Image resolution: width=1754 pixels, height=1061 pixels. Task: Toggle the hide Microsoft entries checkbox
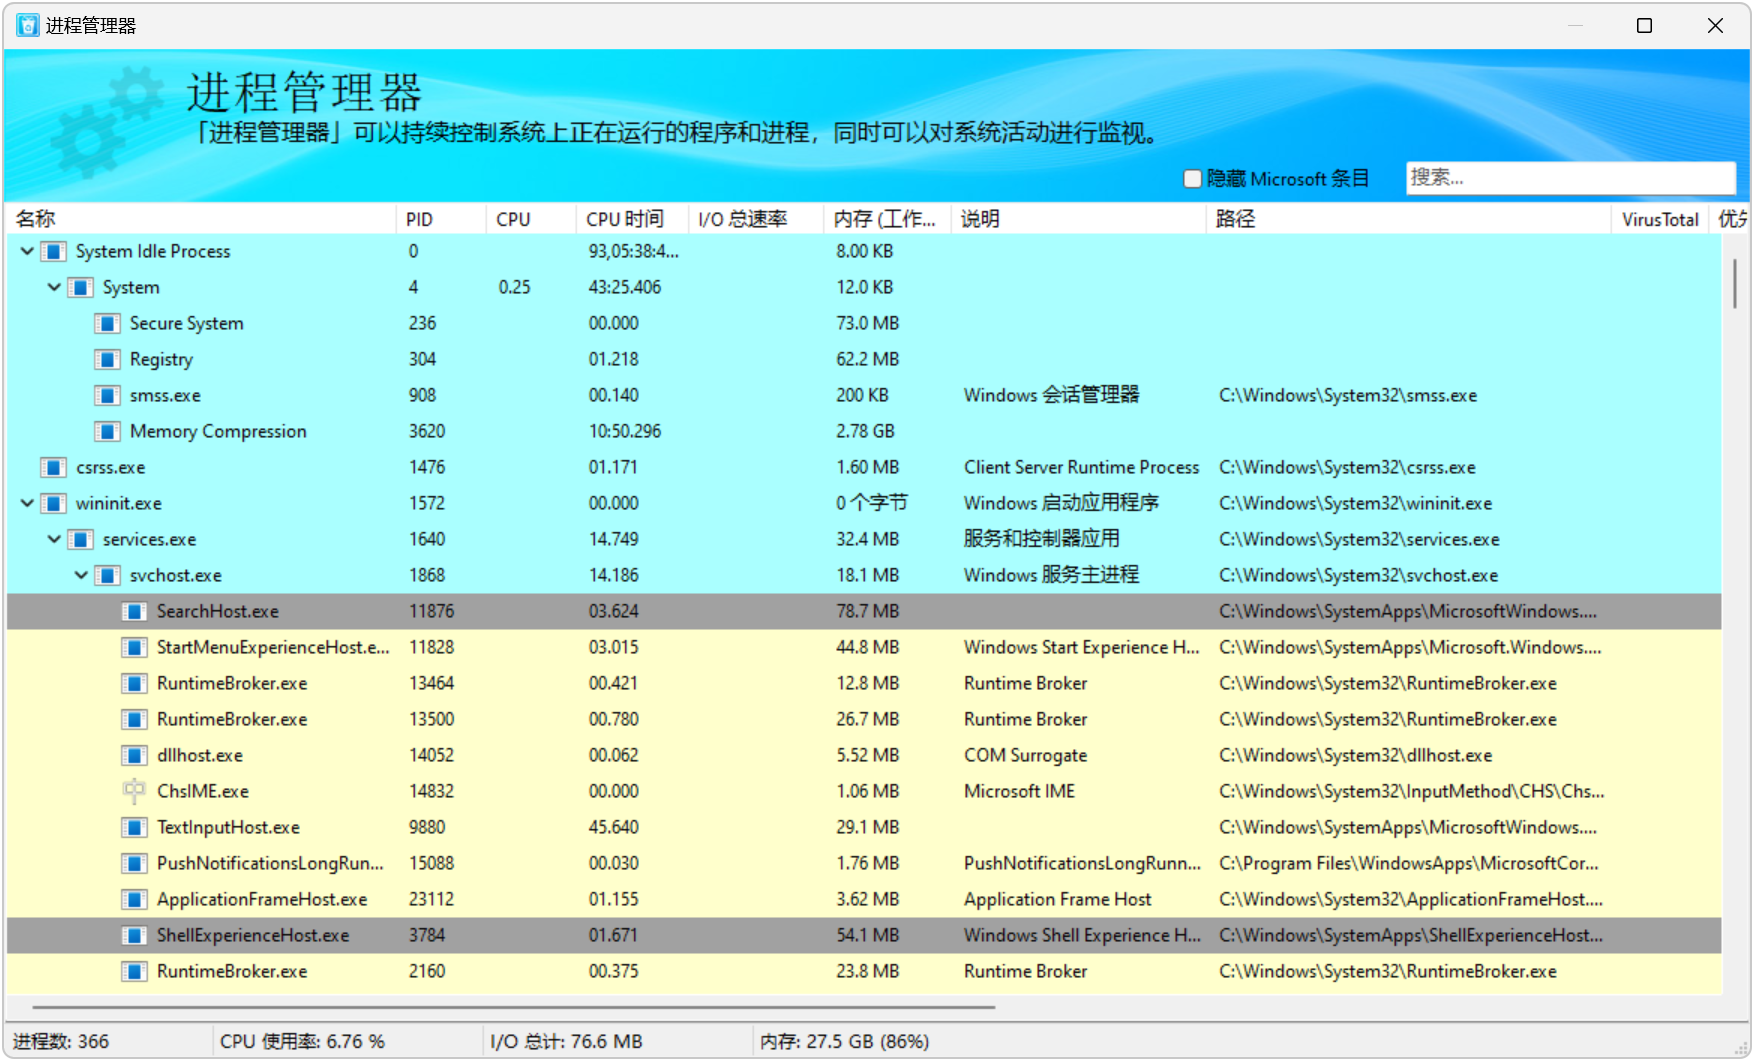pos(1192,179)
